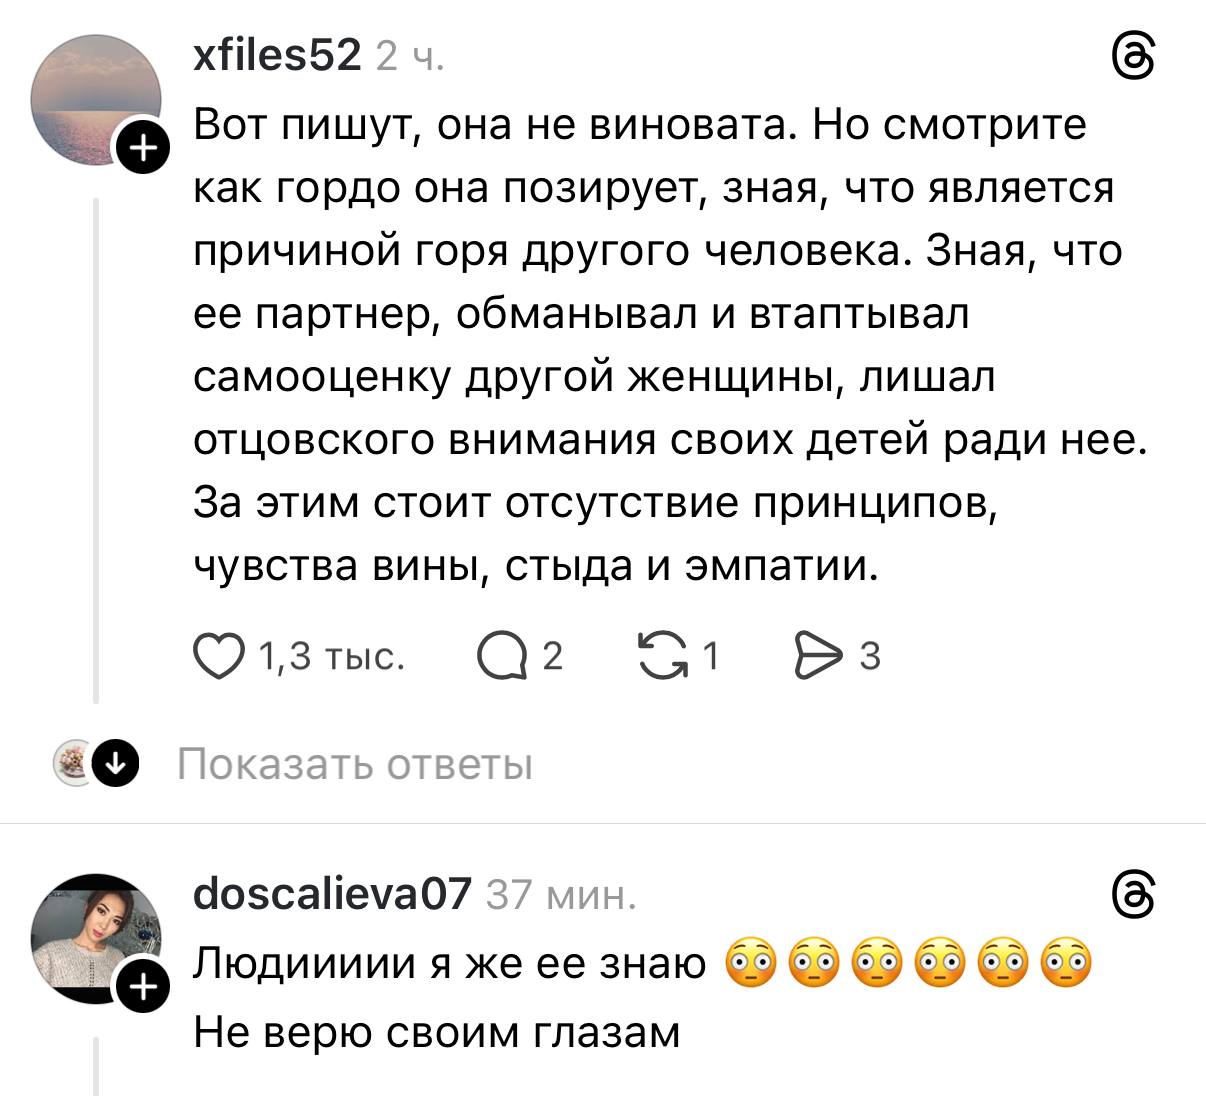Screen dimensions: 1206x1096
Task: Tap the reply bubble icon on xfiles52's comment
Action: pyautogui.click(x=503, y=656)
